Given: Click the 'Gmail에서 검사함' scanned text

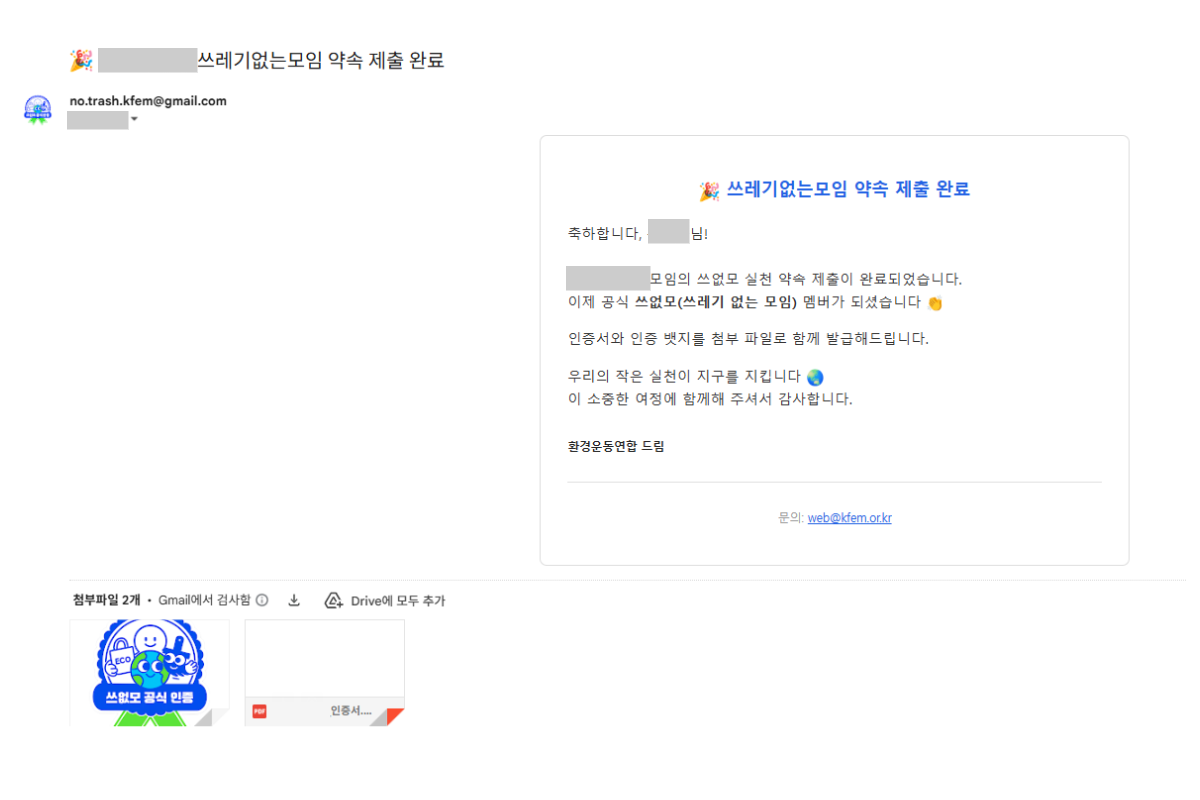Looking at the screenshot, I should coord(204,601).
